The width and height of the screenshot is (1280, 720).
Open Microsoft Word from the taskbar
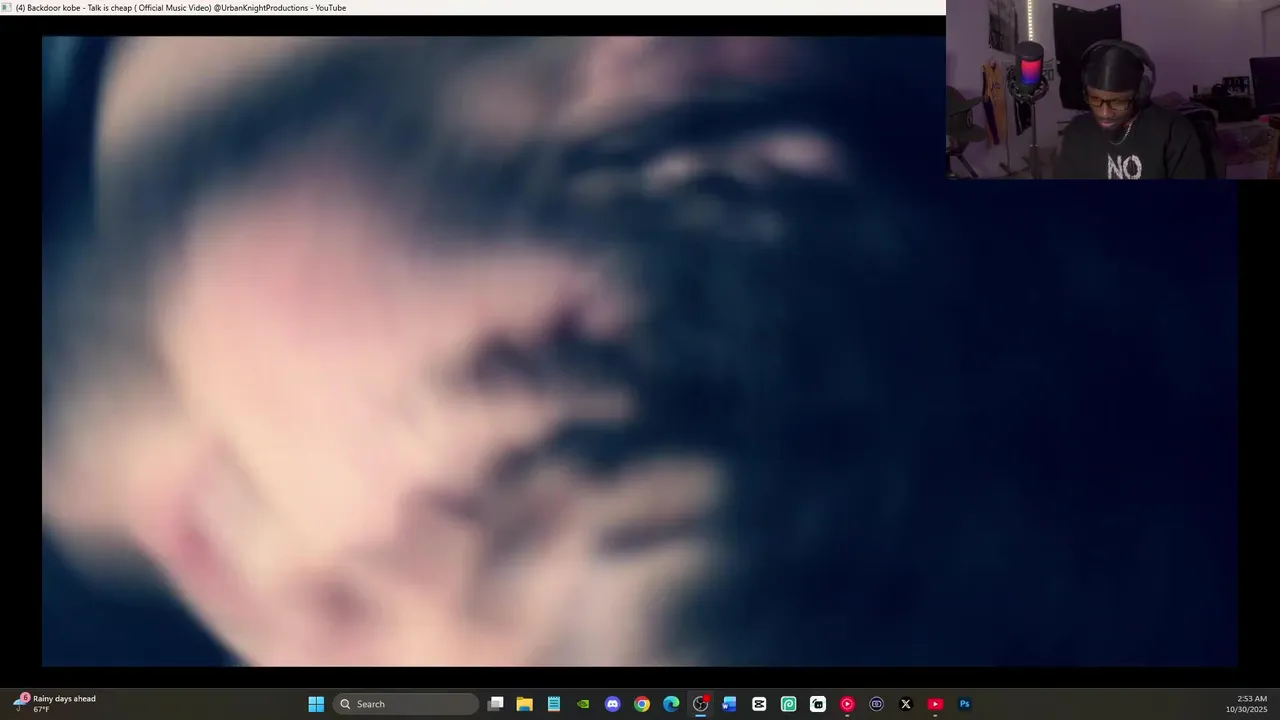click(x=730, y=704)
